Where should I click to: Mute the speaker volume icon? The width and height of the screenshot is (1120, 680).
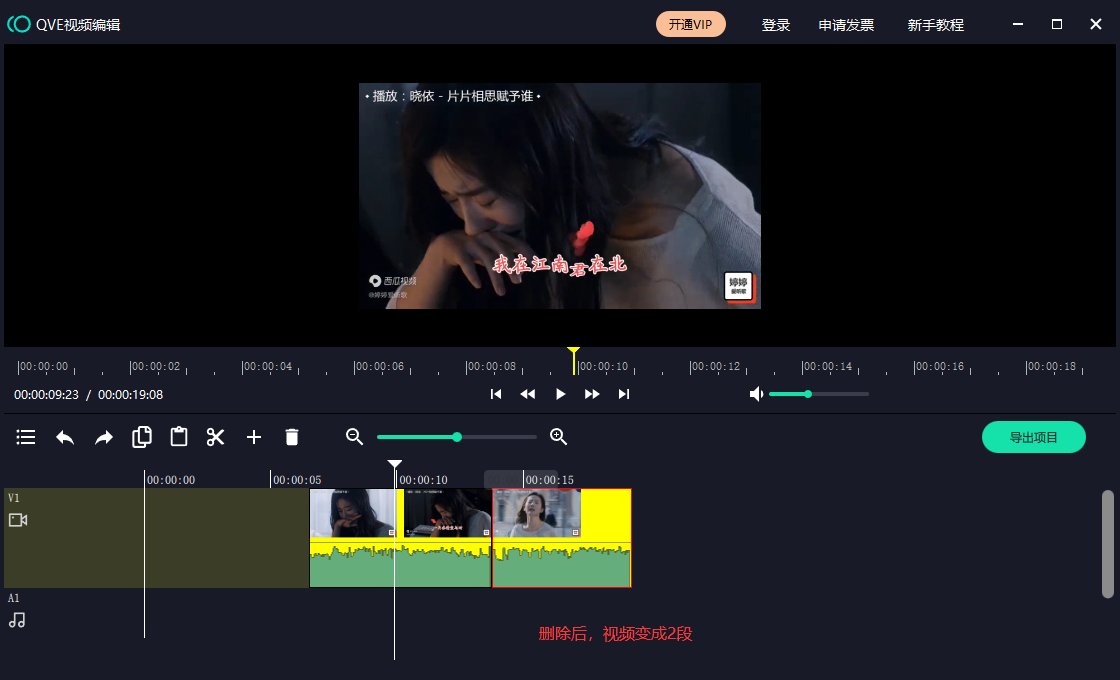757,394
